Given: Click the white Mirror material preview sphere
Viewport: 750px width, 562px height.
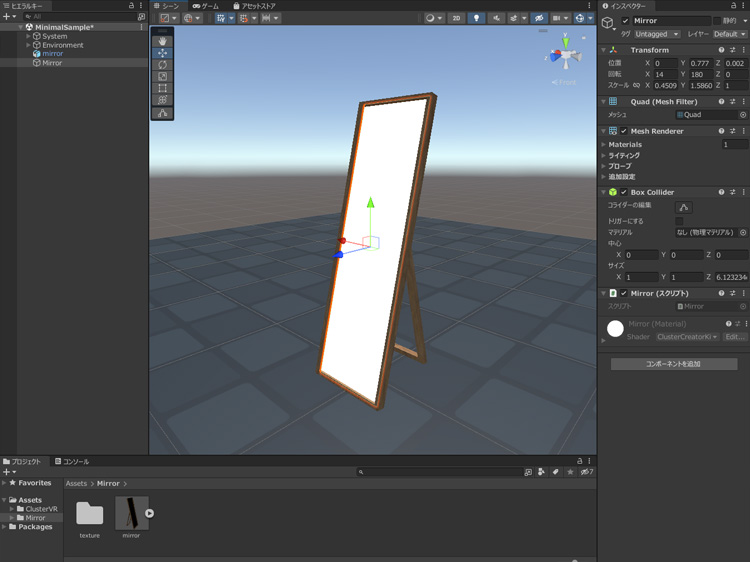Looking at the screenshot, I should 615,329.
